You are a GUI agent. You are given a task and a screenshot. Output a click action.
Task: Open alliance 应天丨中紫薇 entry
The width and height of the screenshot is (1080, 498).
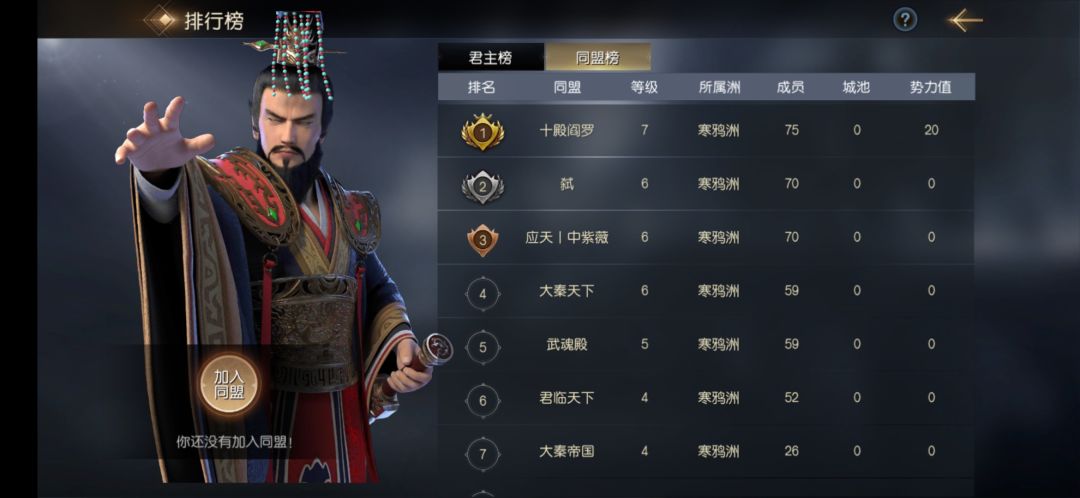706,238
